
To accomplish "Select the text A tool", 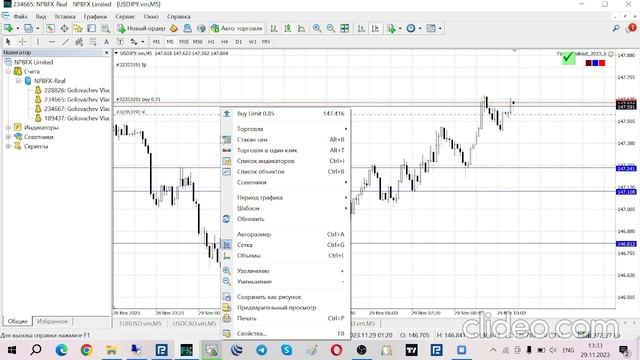I will (106, 42).
